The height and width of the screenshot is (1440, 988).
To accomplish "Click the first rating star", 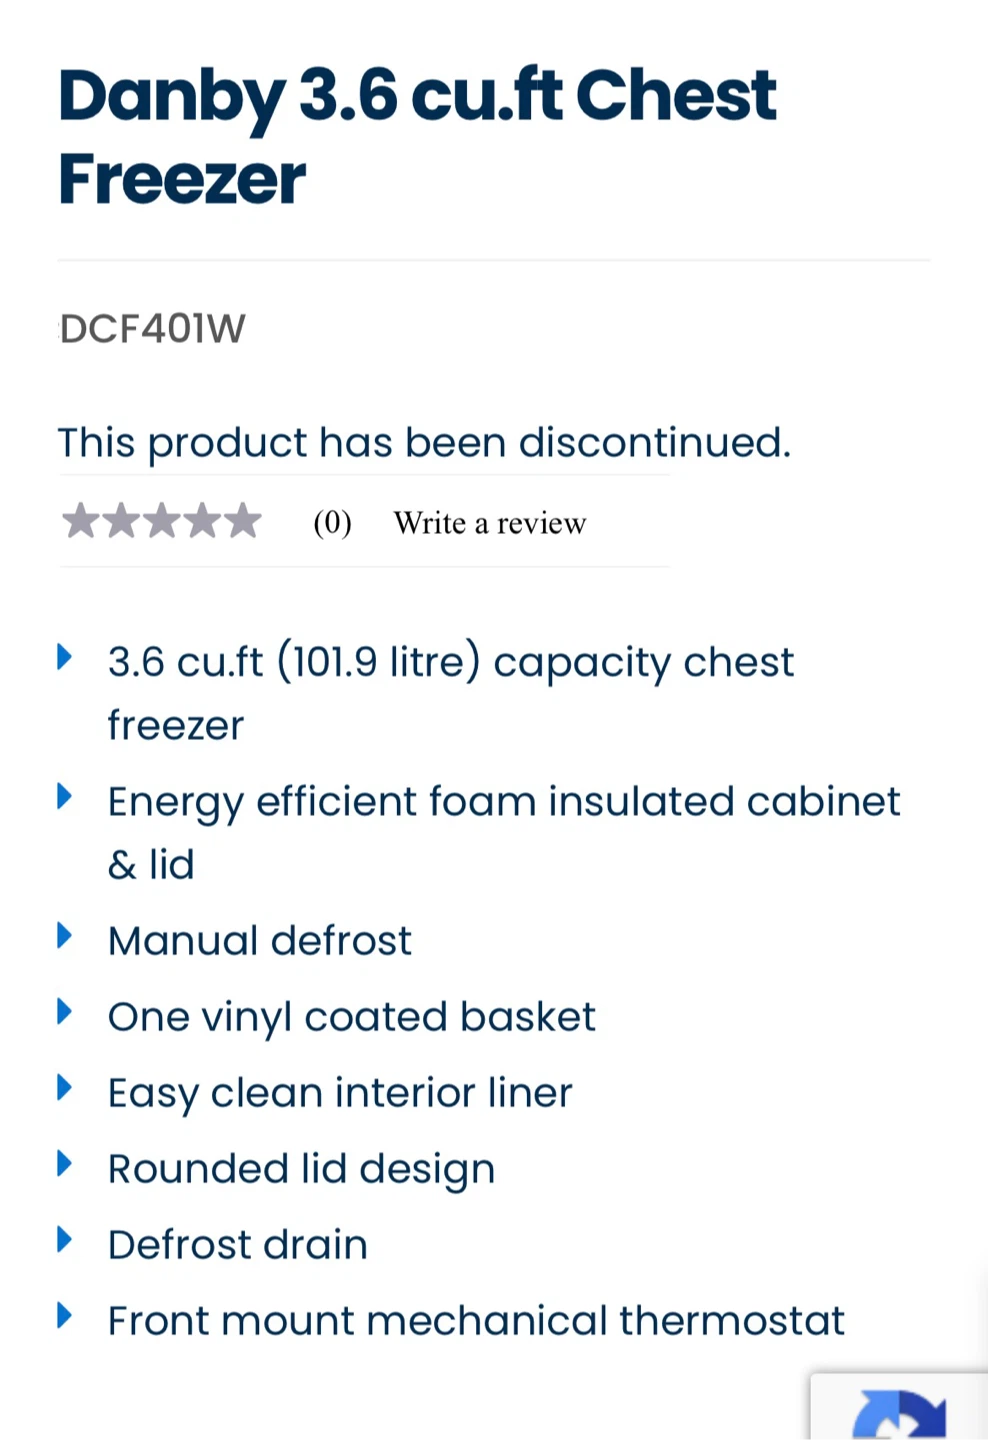I will [x=81, y=521].
